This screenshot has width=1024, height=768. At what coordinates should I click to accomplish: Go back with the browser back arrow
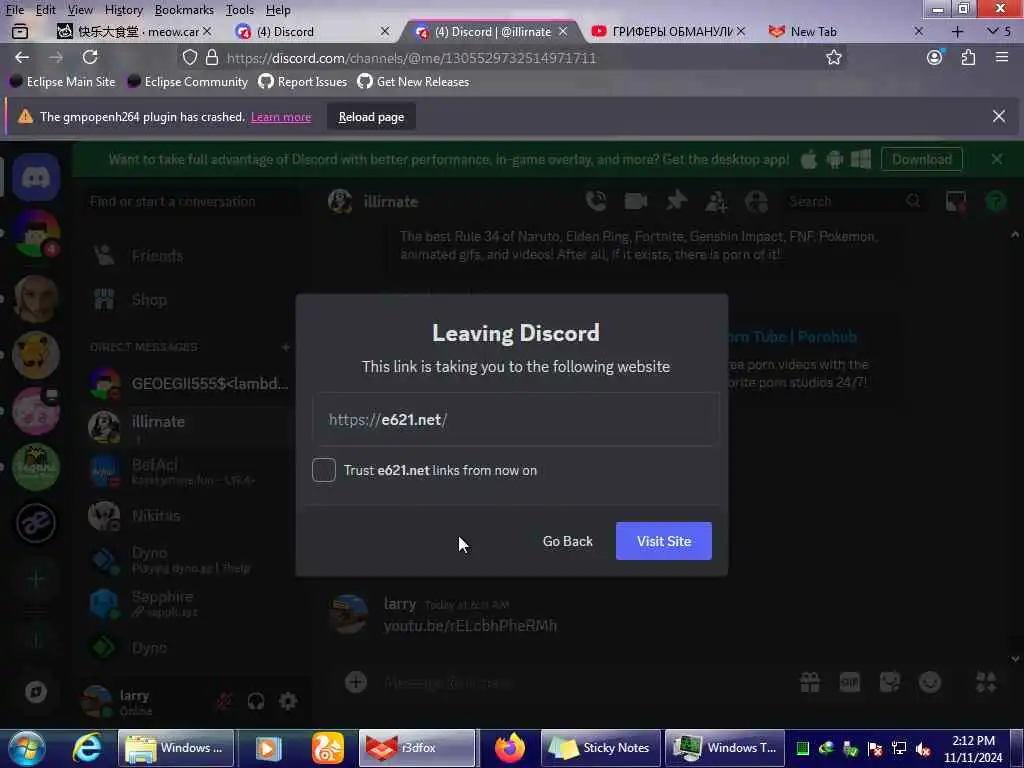click(22, 57)
